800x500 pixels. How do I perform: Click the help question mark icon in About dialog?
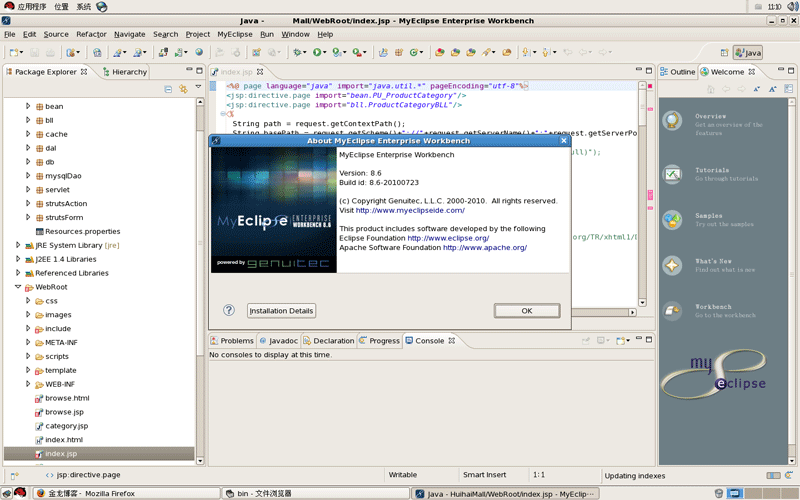[229, 310]
